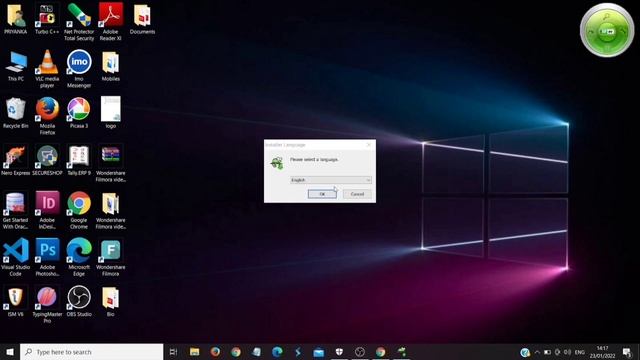Screen dimensions: 640x360
Task: Open Firefox from the taskbar
Action: click(x=215, y=352)
